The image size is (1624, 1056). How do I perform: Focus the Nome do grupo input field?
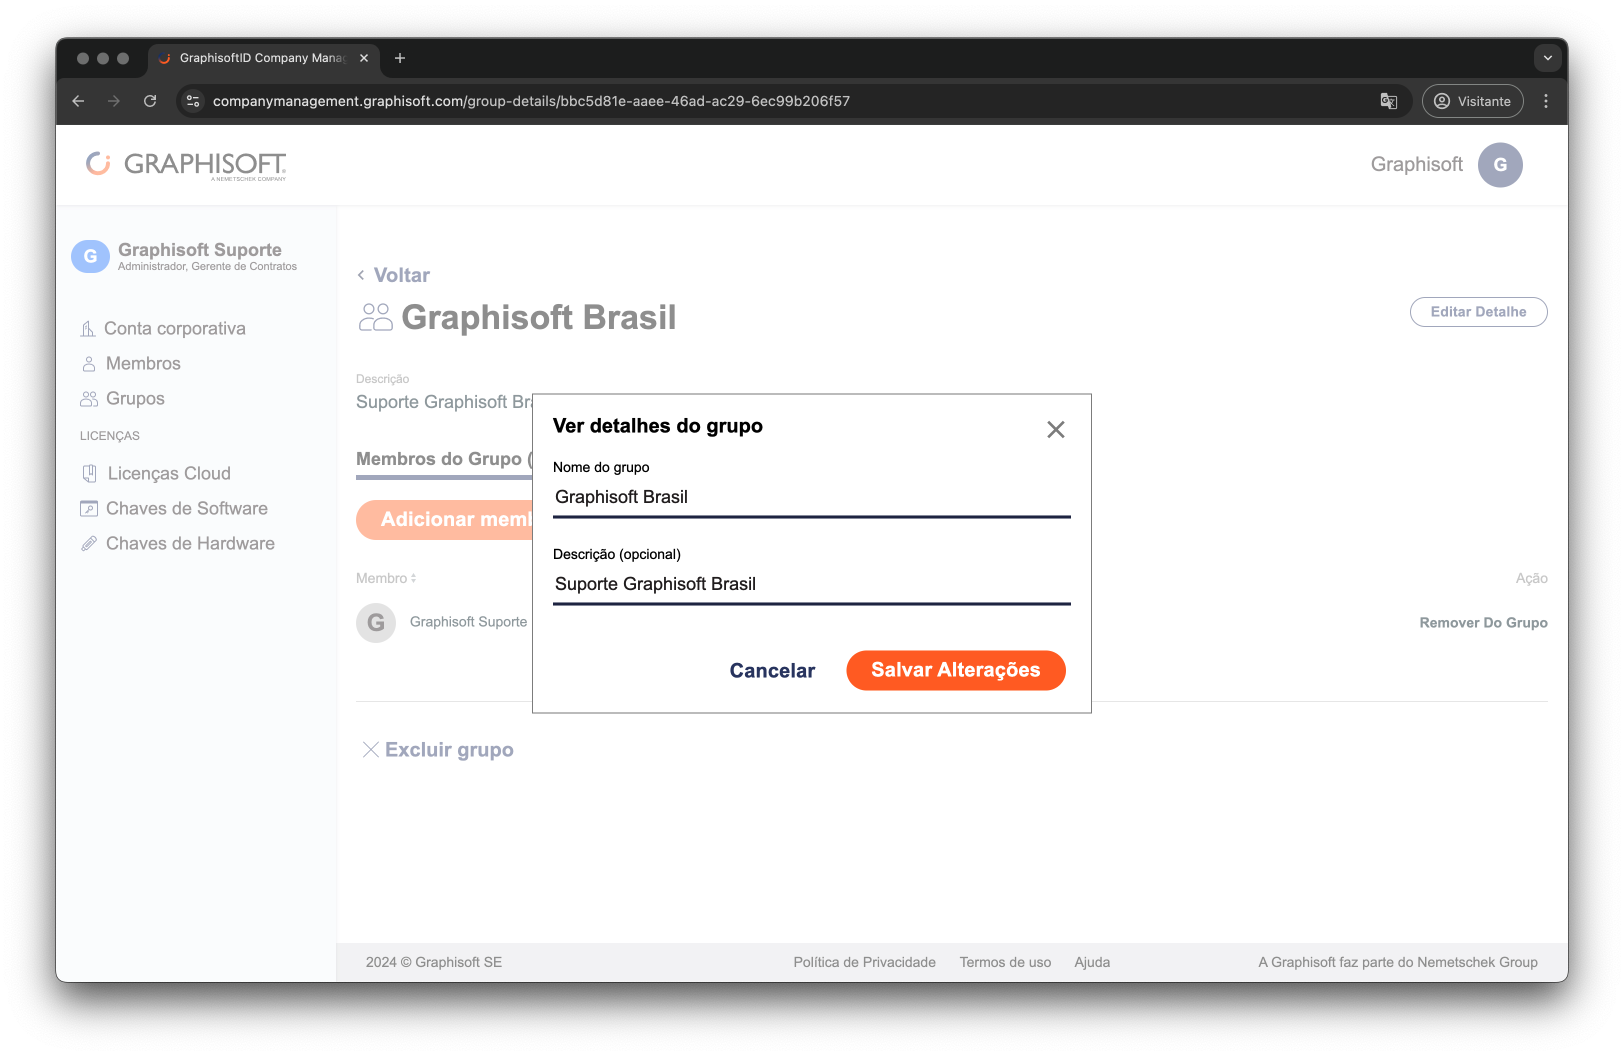pyautogui.click(x=811, y=497)
